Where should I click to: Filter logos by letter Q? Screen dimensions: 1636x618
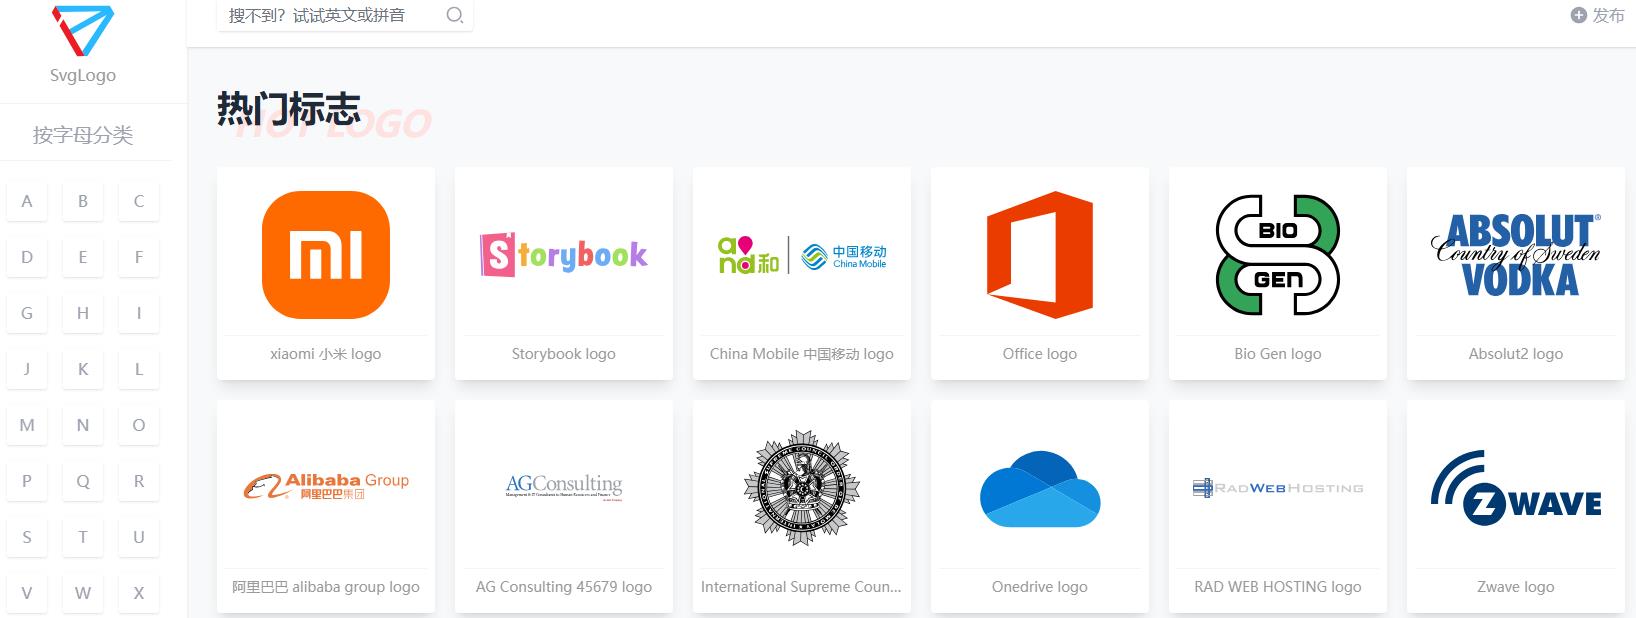[x=83, y=481]
